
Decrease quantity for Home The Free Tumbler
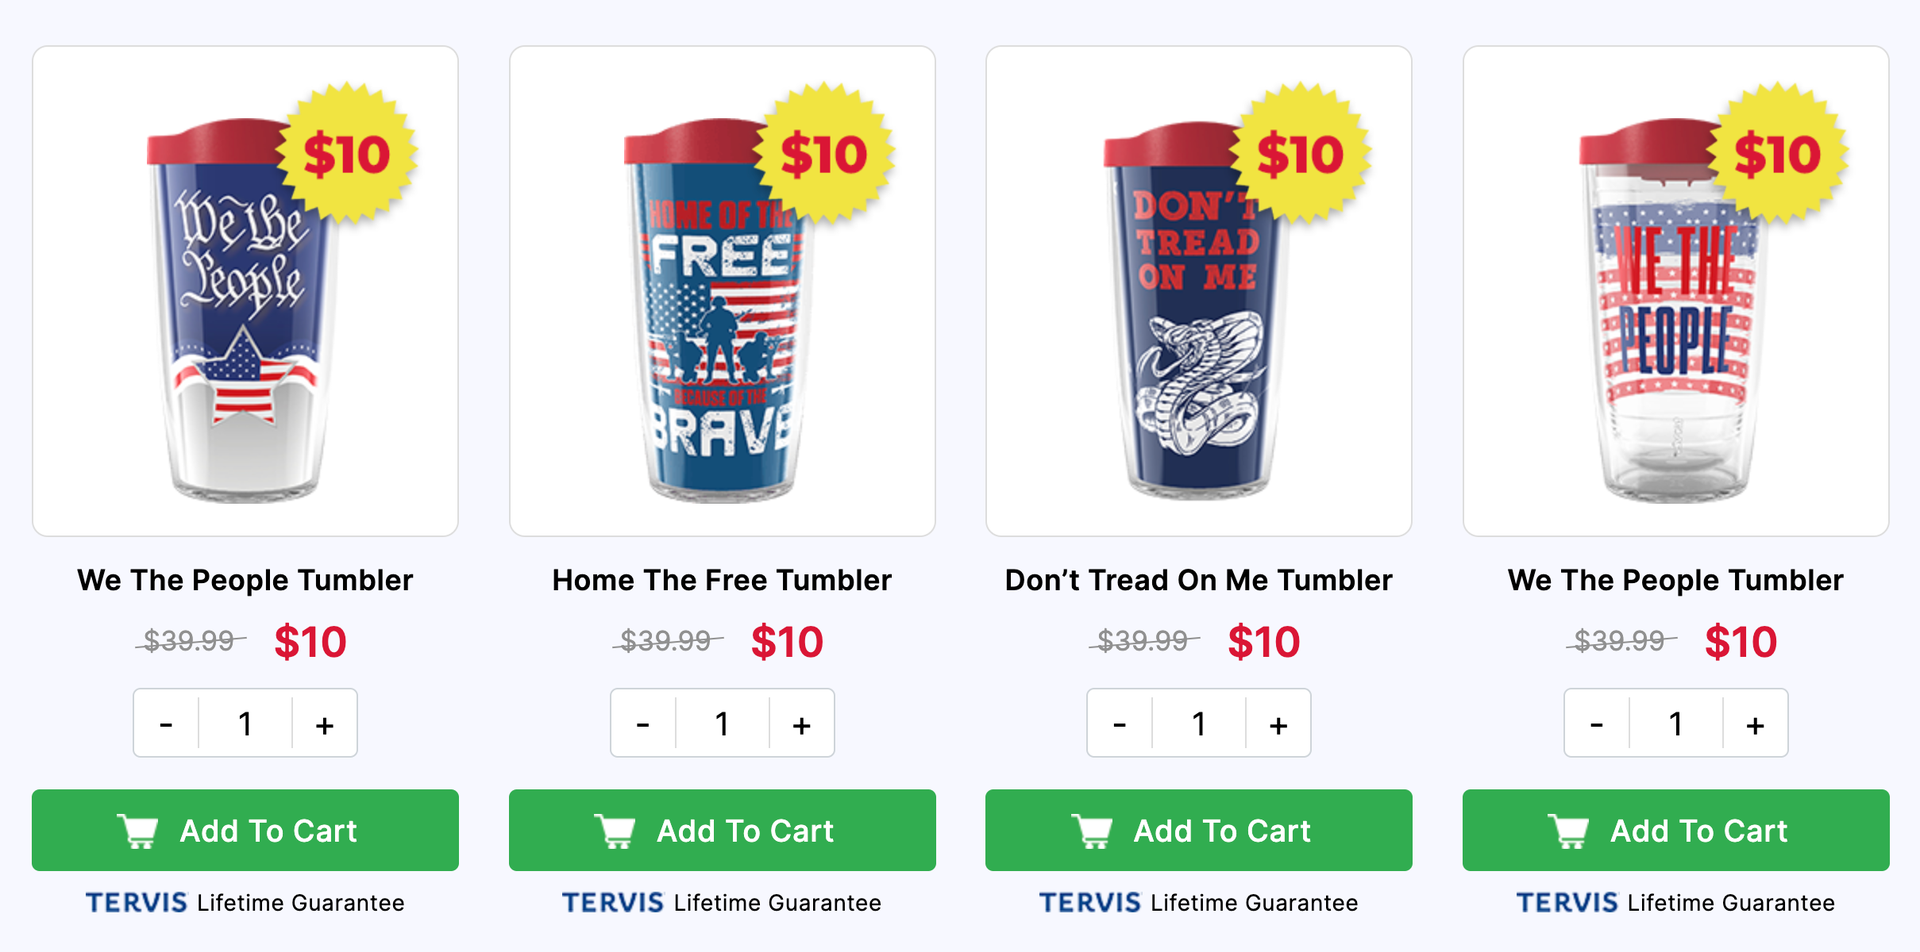[643, 724]
